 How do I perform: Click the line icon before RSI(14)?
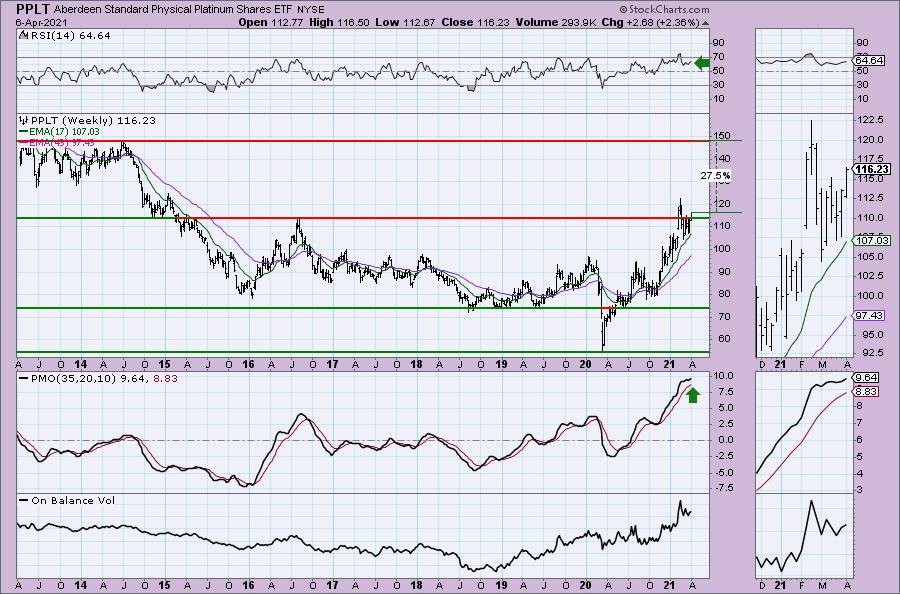click(23, 35)
